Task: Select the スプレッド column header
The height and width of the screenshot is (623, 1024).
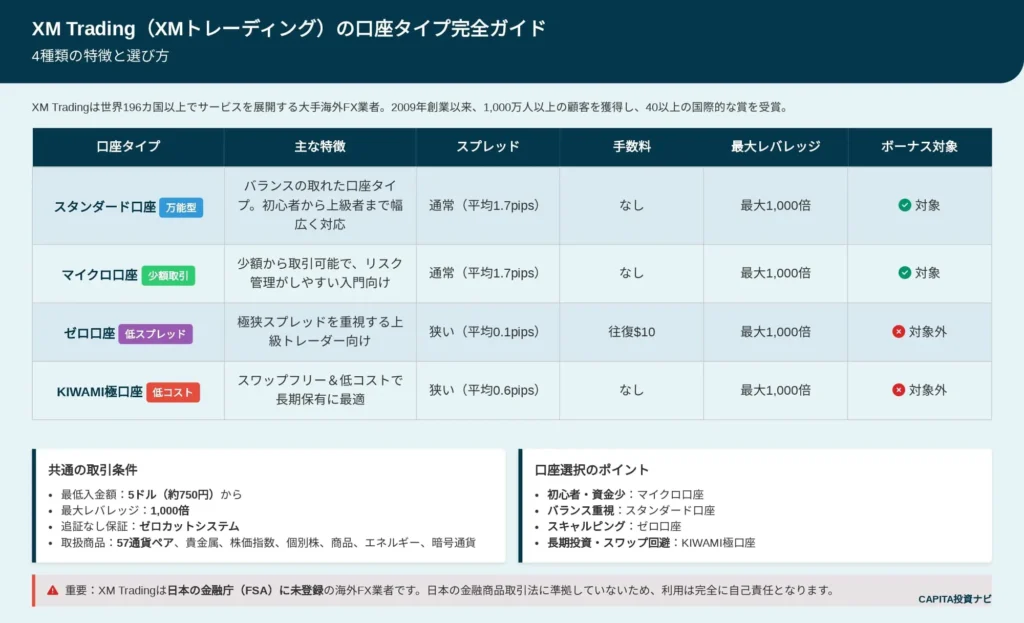Action: click(x=488, y=146)
